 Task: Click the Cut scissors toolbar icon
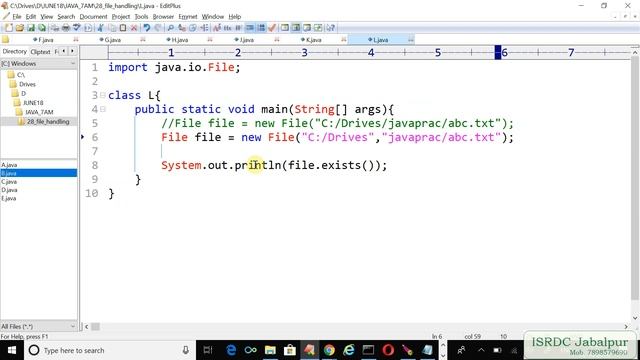[100, 28]
